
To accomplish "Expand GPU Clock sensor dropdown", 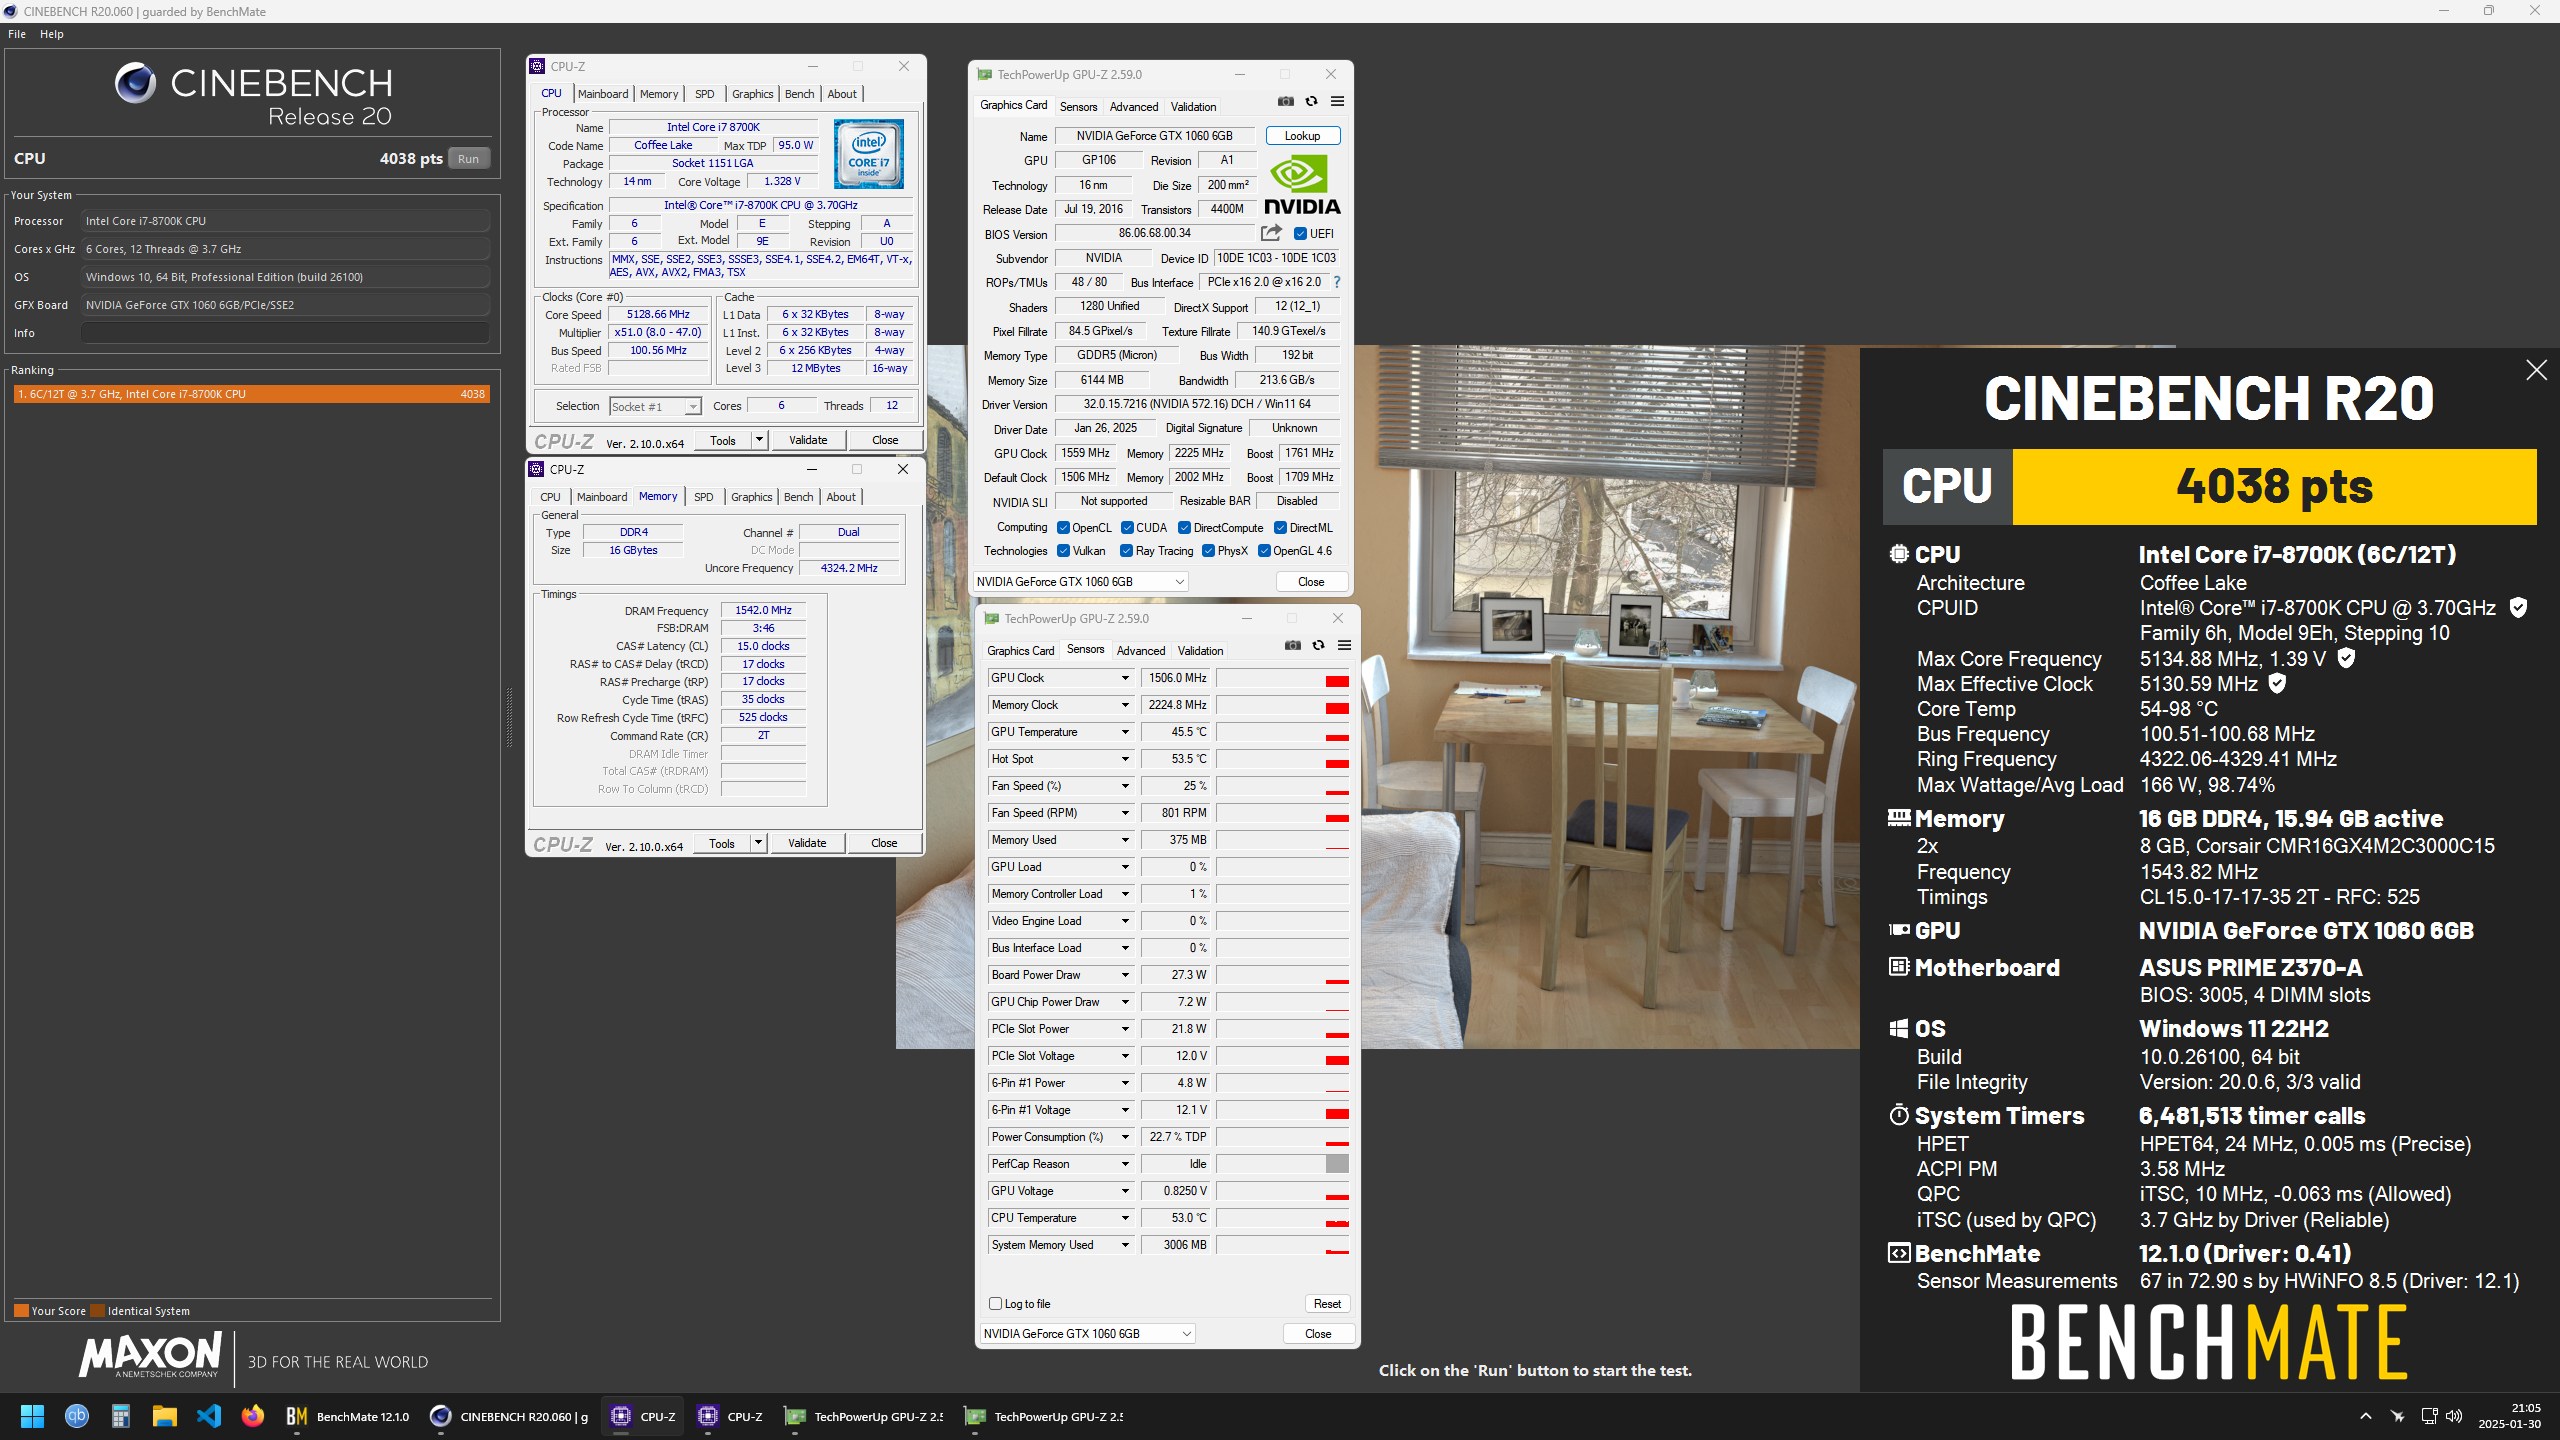I will click(1125, 678).
